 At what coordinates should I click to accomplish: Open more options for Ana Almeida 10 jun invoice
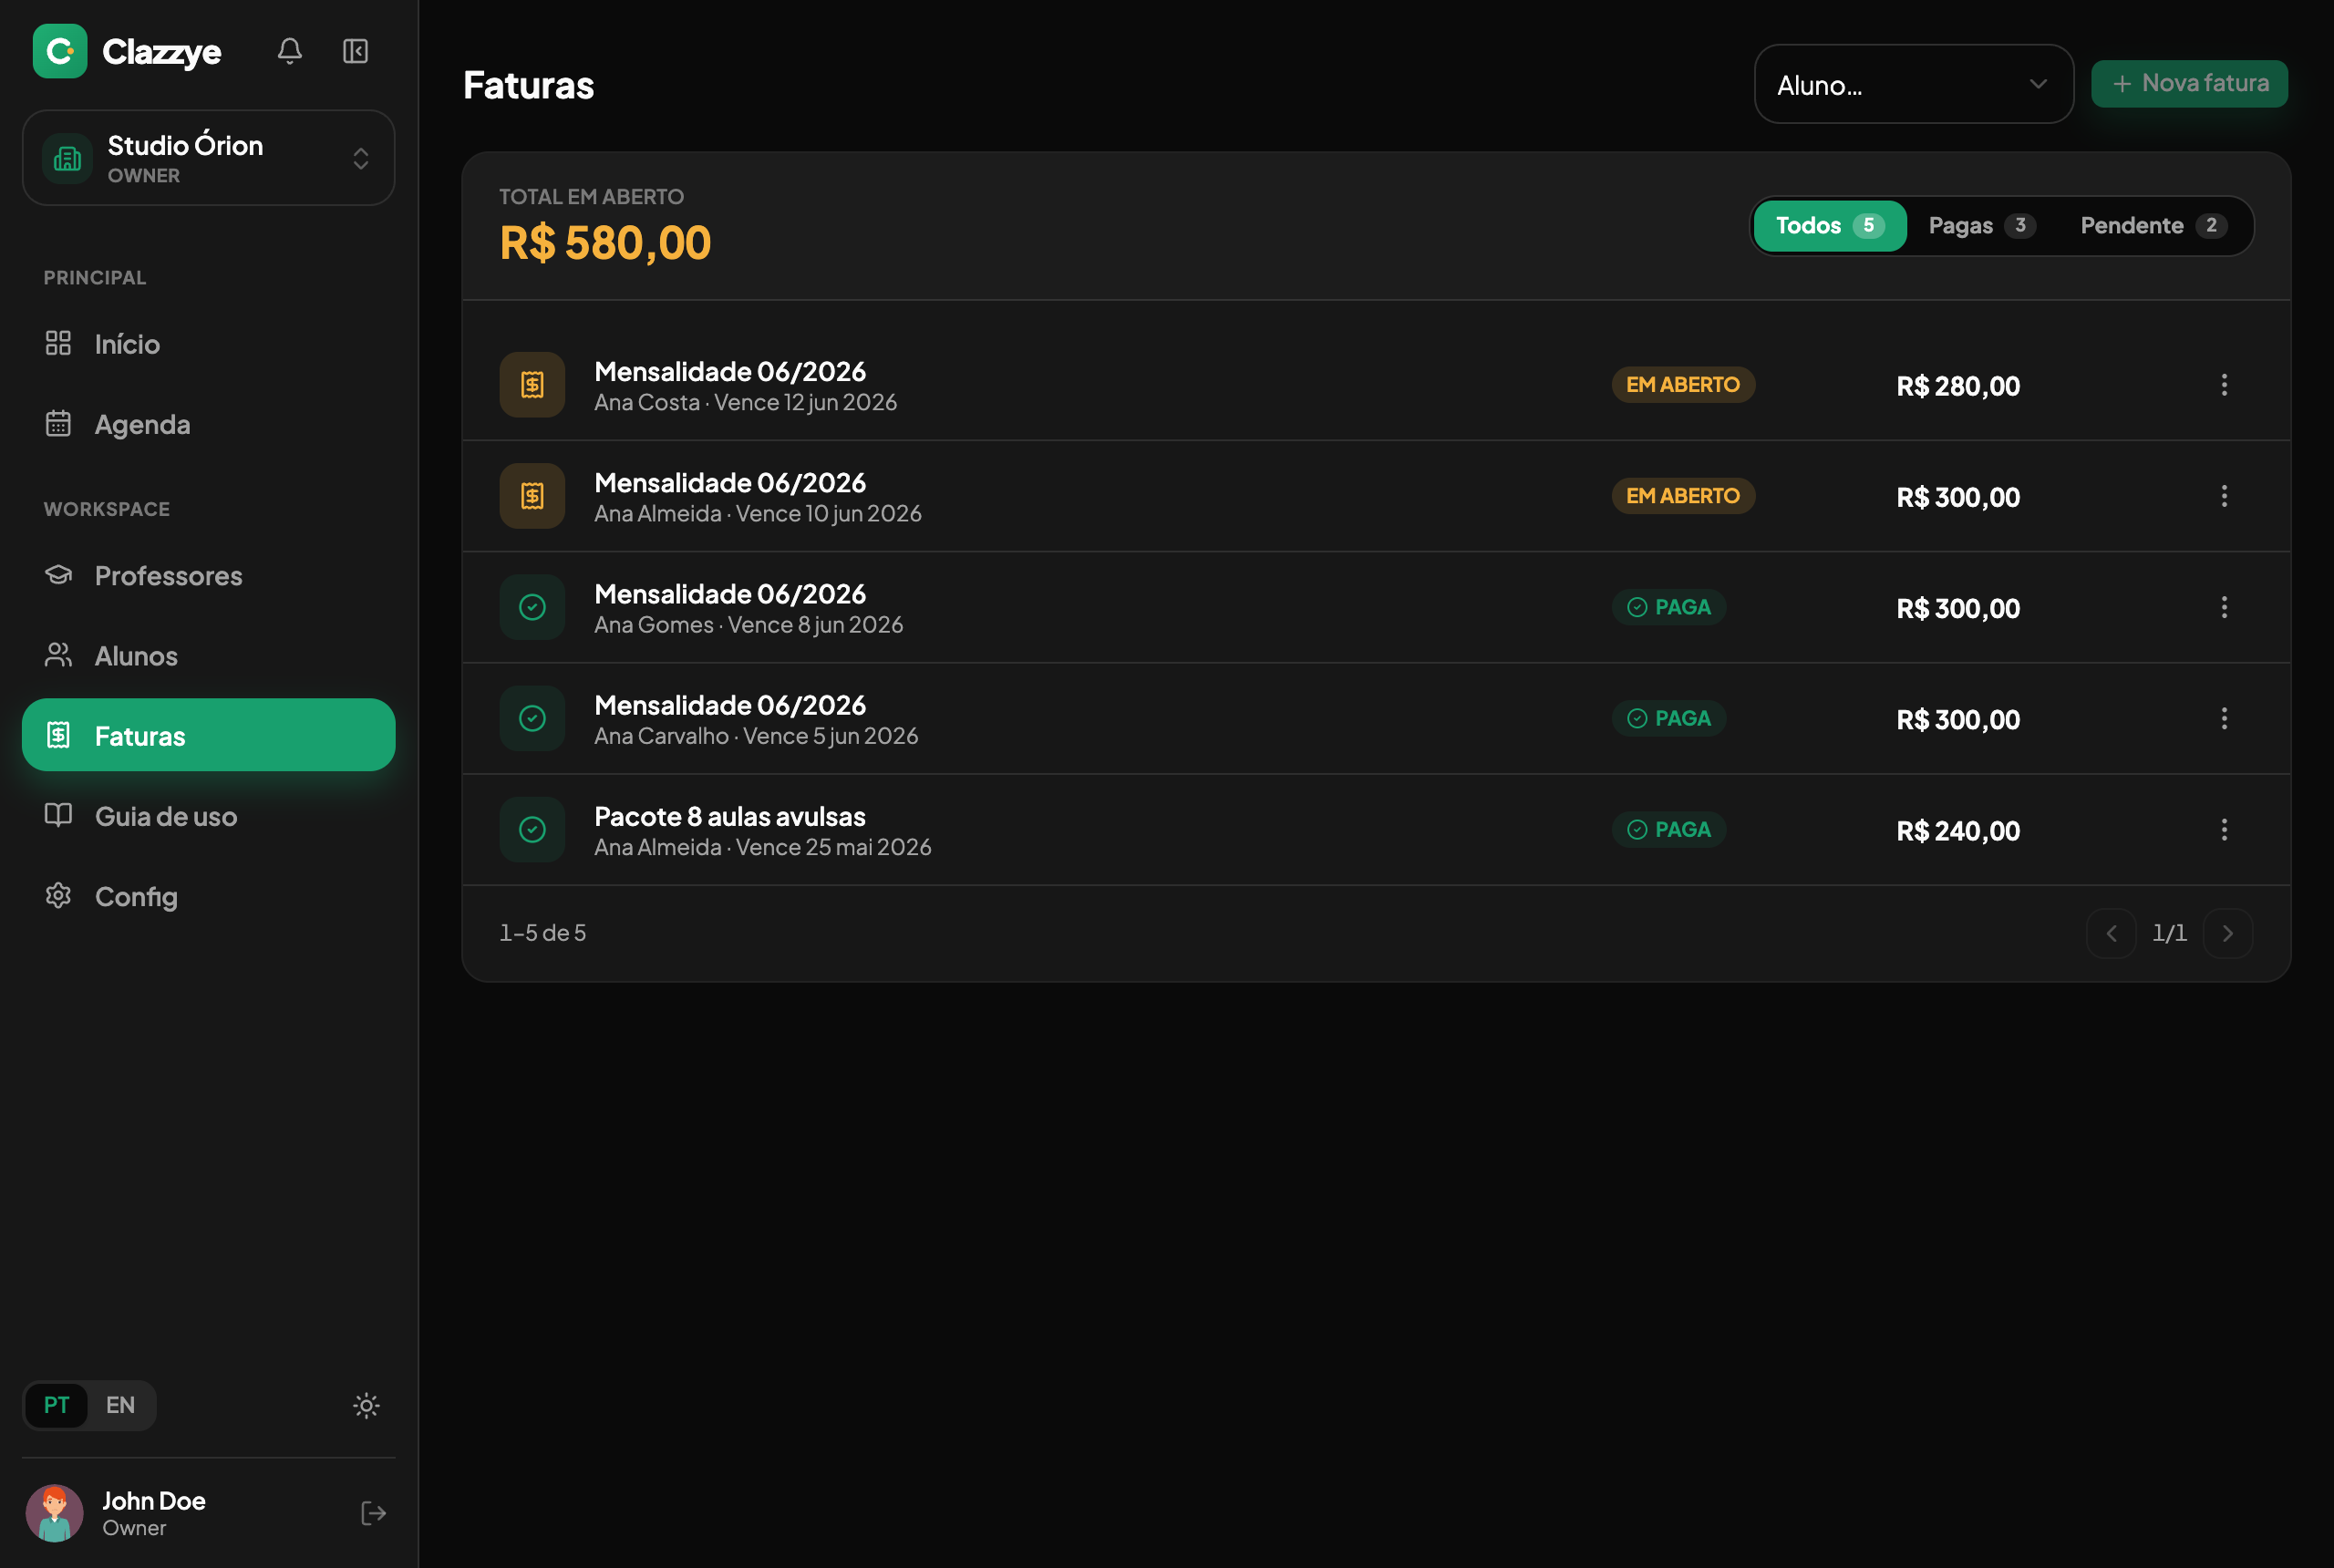(x=2223, y=495)
